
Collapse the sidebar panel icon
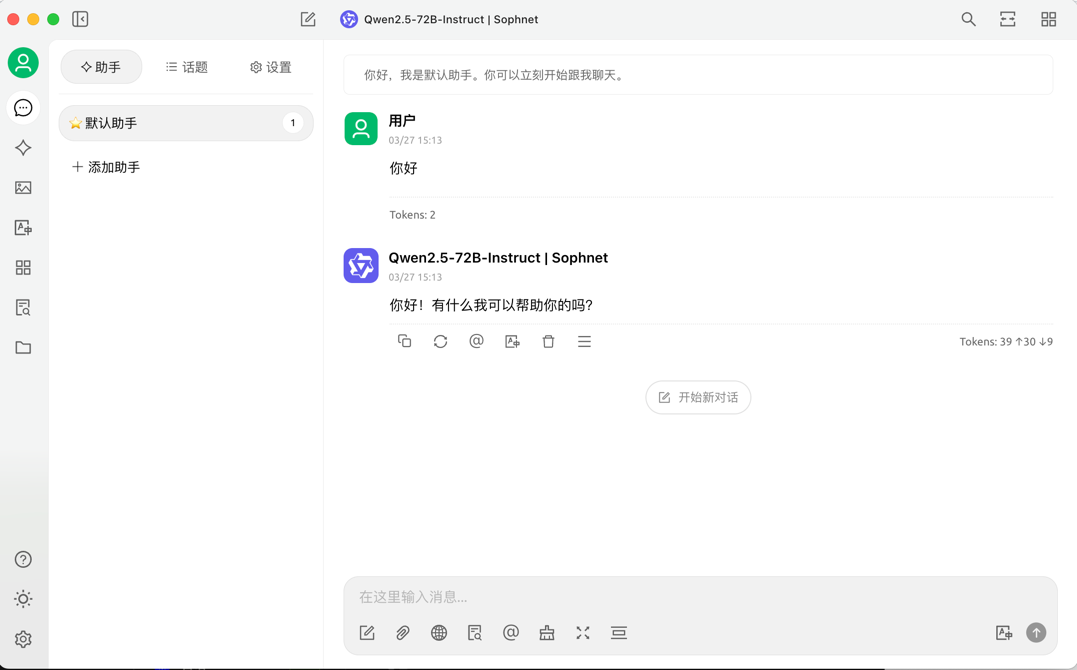(x=80, y=19)
